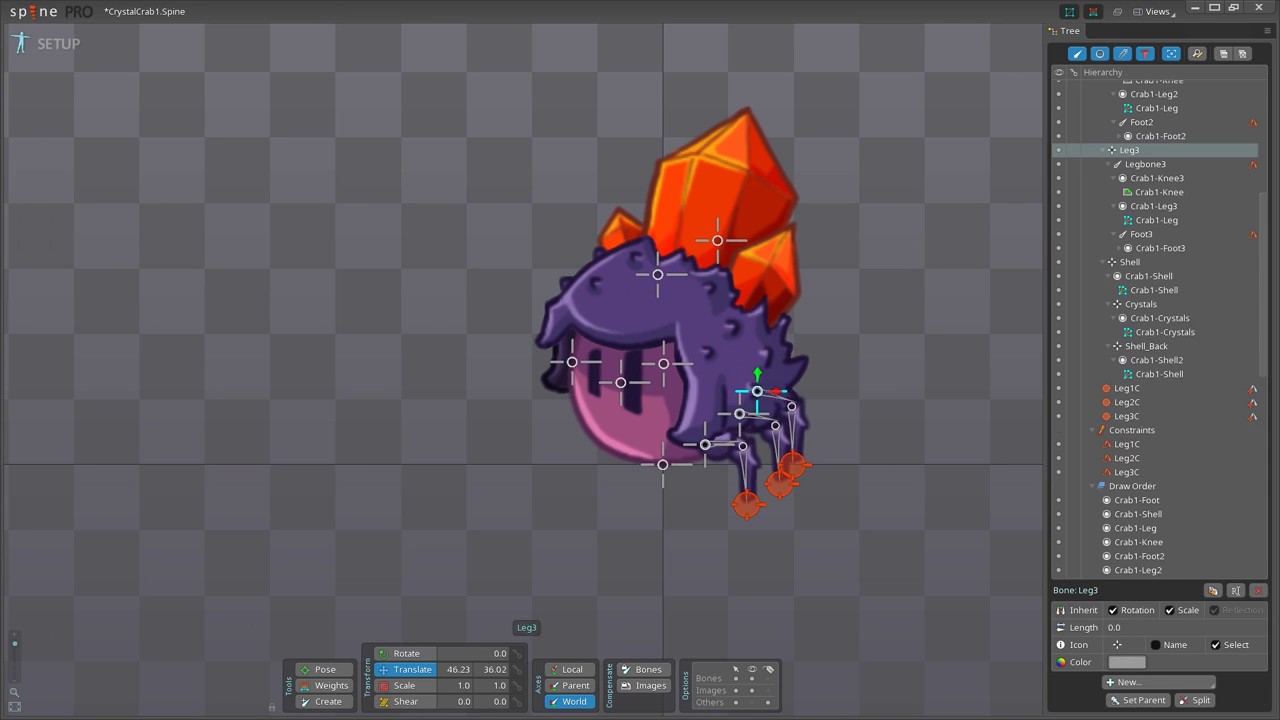
Task: Collapse the Leg3 bone node
Action: click(1103, 150)
